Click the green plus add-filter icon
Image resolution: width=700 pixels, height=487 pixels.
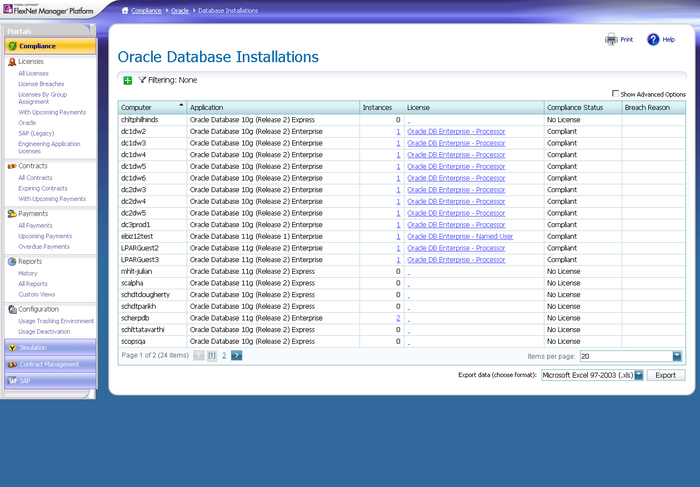coord(127,79)
